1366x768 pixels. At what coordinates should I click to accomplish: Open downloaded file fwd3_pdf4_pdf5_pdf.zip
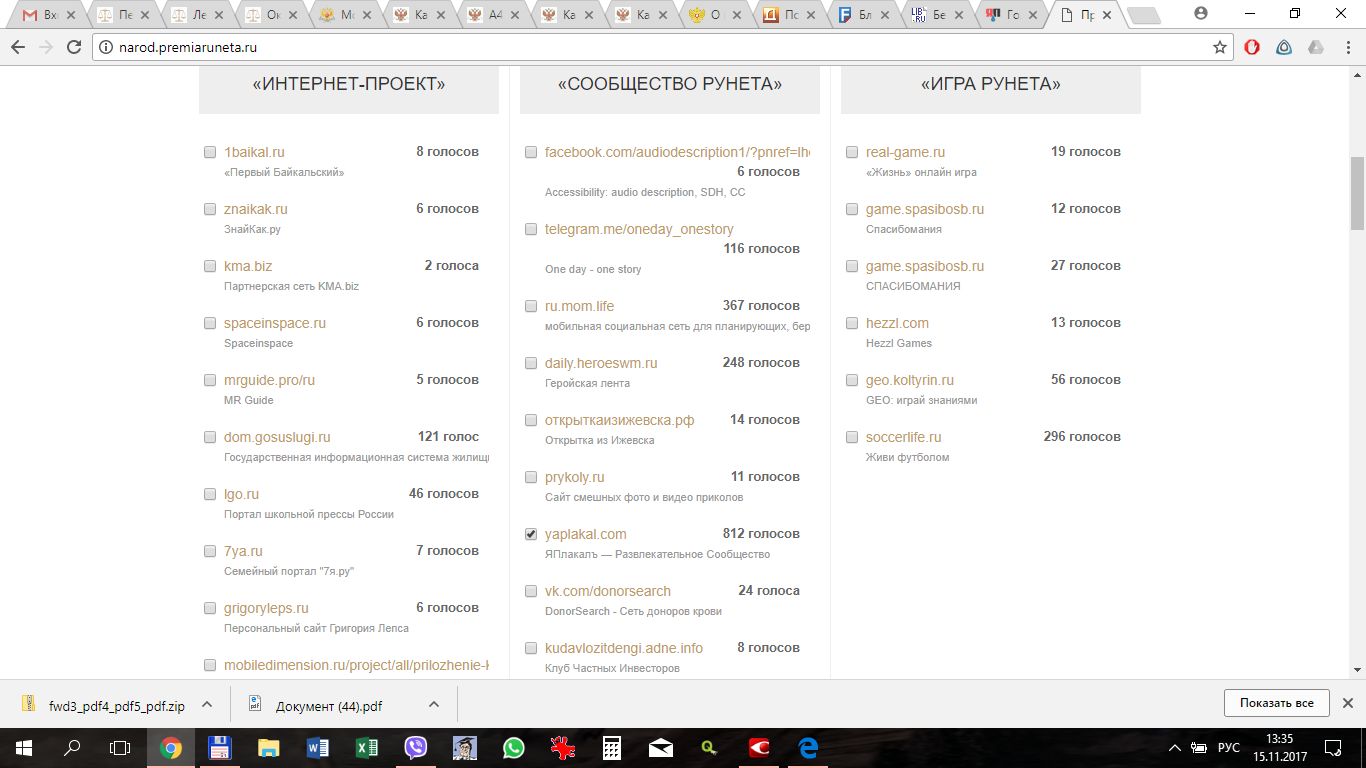(x=104, y=705)
